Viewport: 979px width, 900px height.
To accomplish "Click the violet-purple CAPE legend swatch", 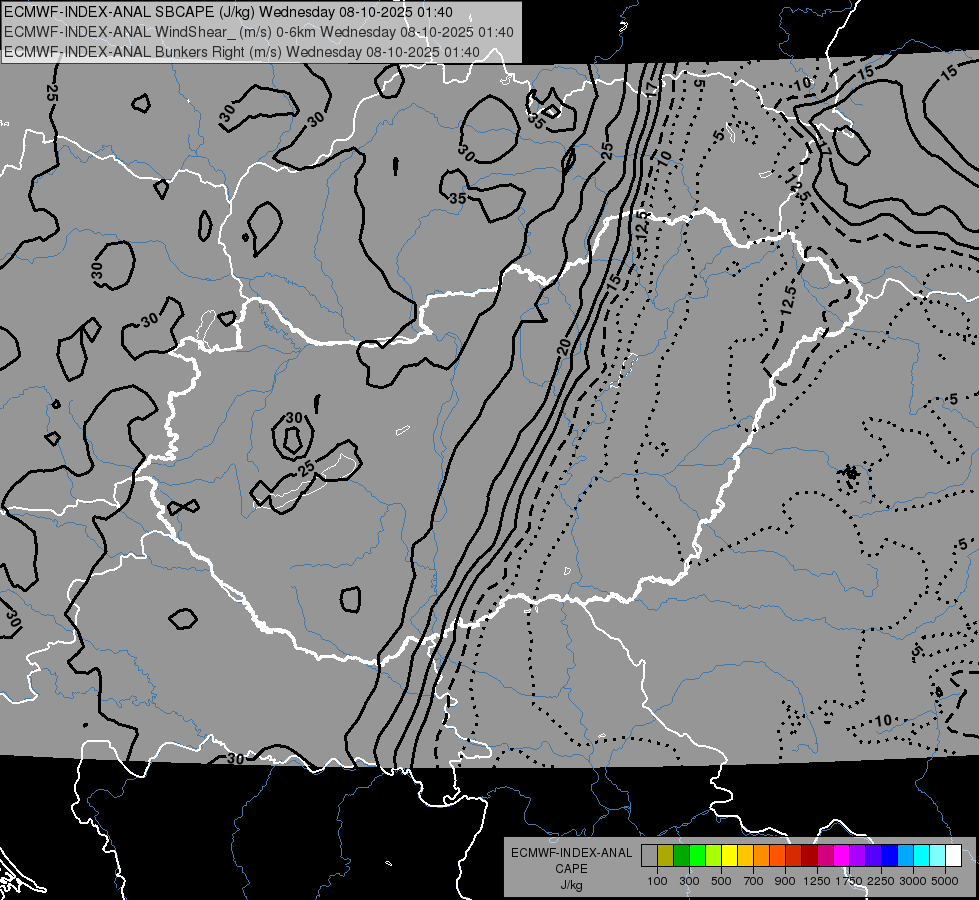I will coord(858,856).
